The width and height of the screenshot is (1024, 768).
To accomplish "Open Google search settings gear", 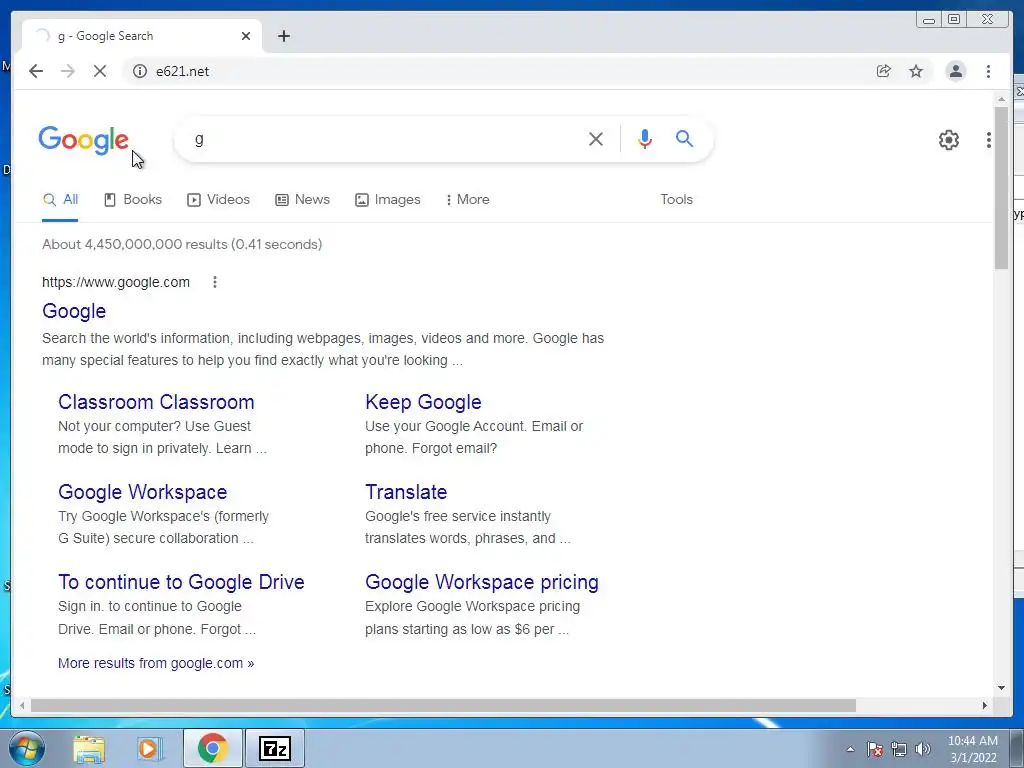I will pyautogui.click(x=948, y=140).
